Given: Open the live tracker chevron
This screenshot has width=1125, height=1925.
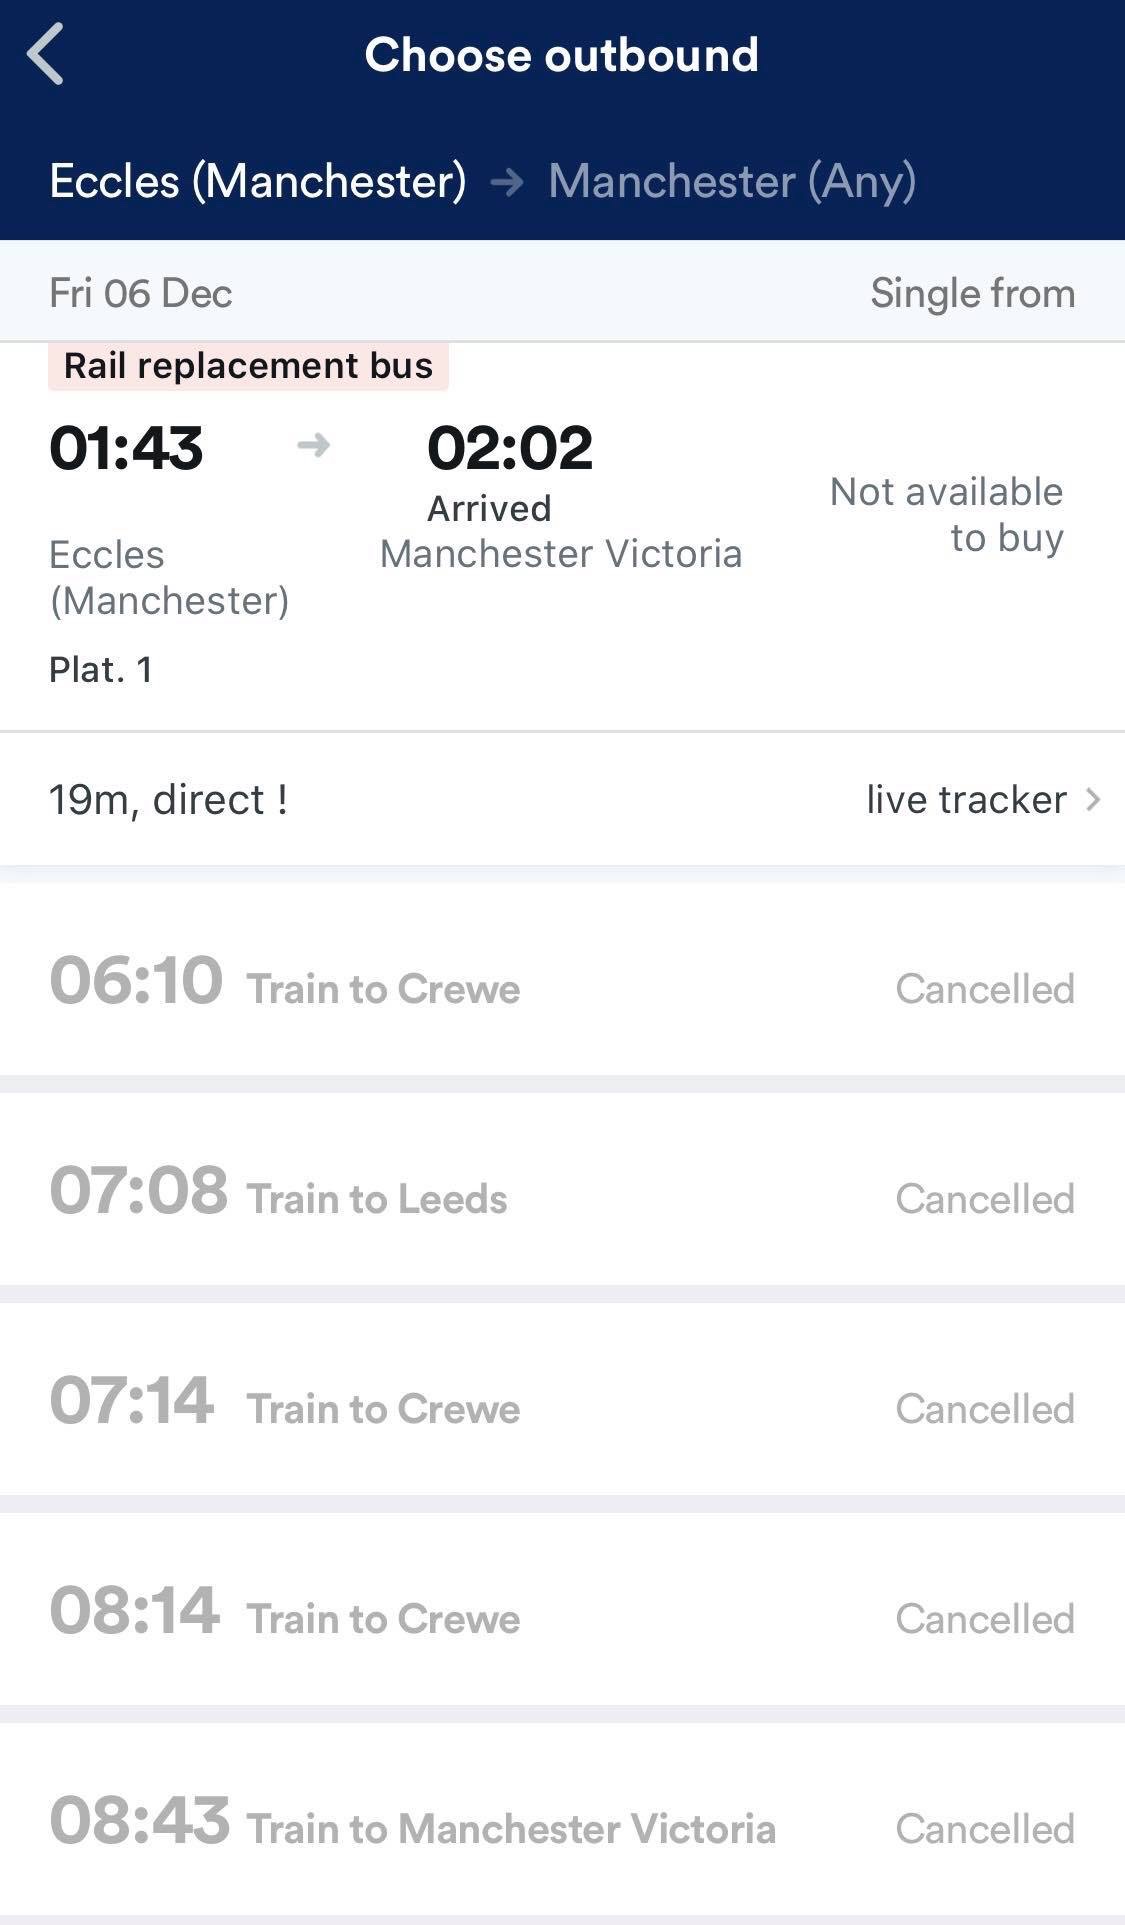Looking at the screenshot, I should [x=1093, y=800].
